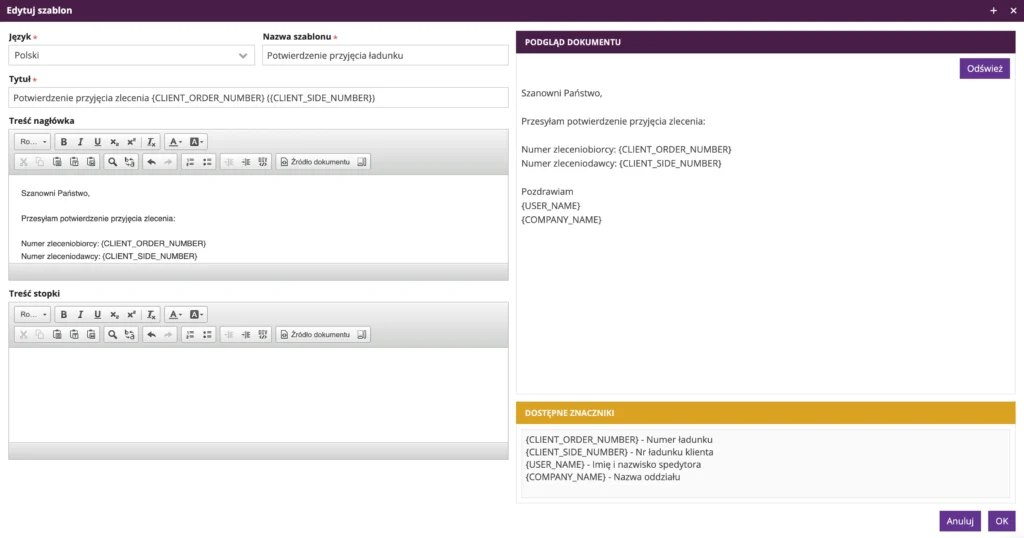This screenshot has height=538, width=1024.
Task: Confirm template with OK button
Action: (1002, 521)
